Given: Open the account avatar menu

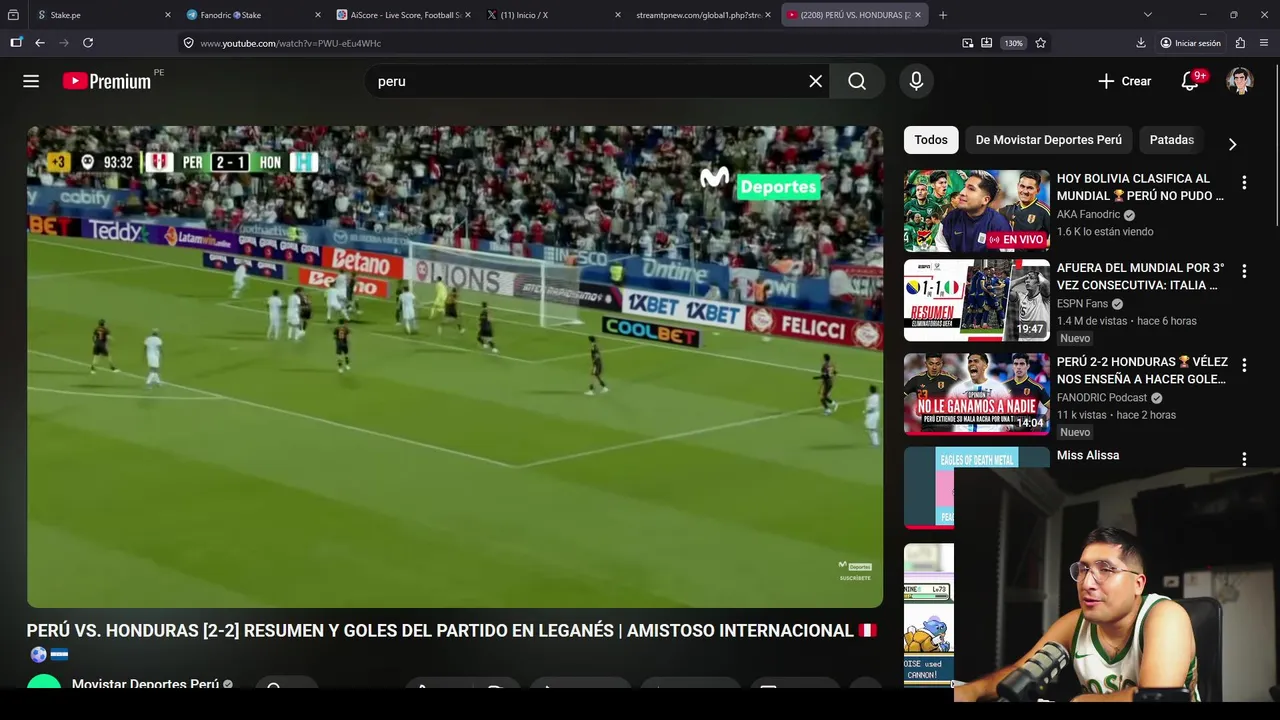Looking at the screenshot, I should coord(1240,81).
